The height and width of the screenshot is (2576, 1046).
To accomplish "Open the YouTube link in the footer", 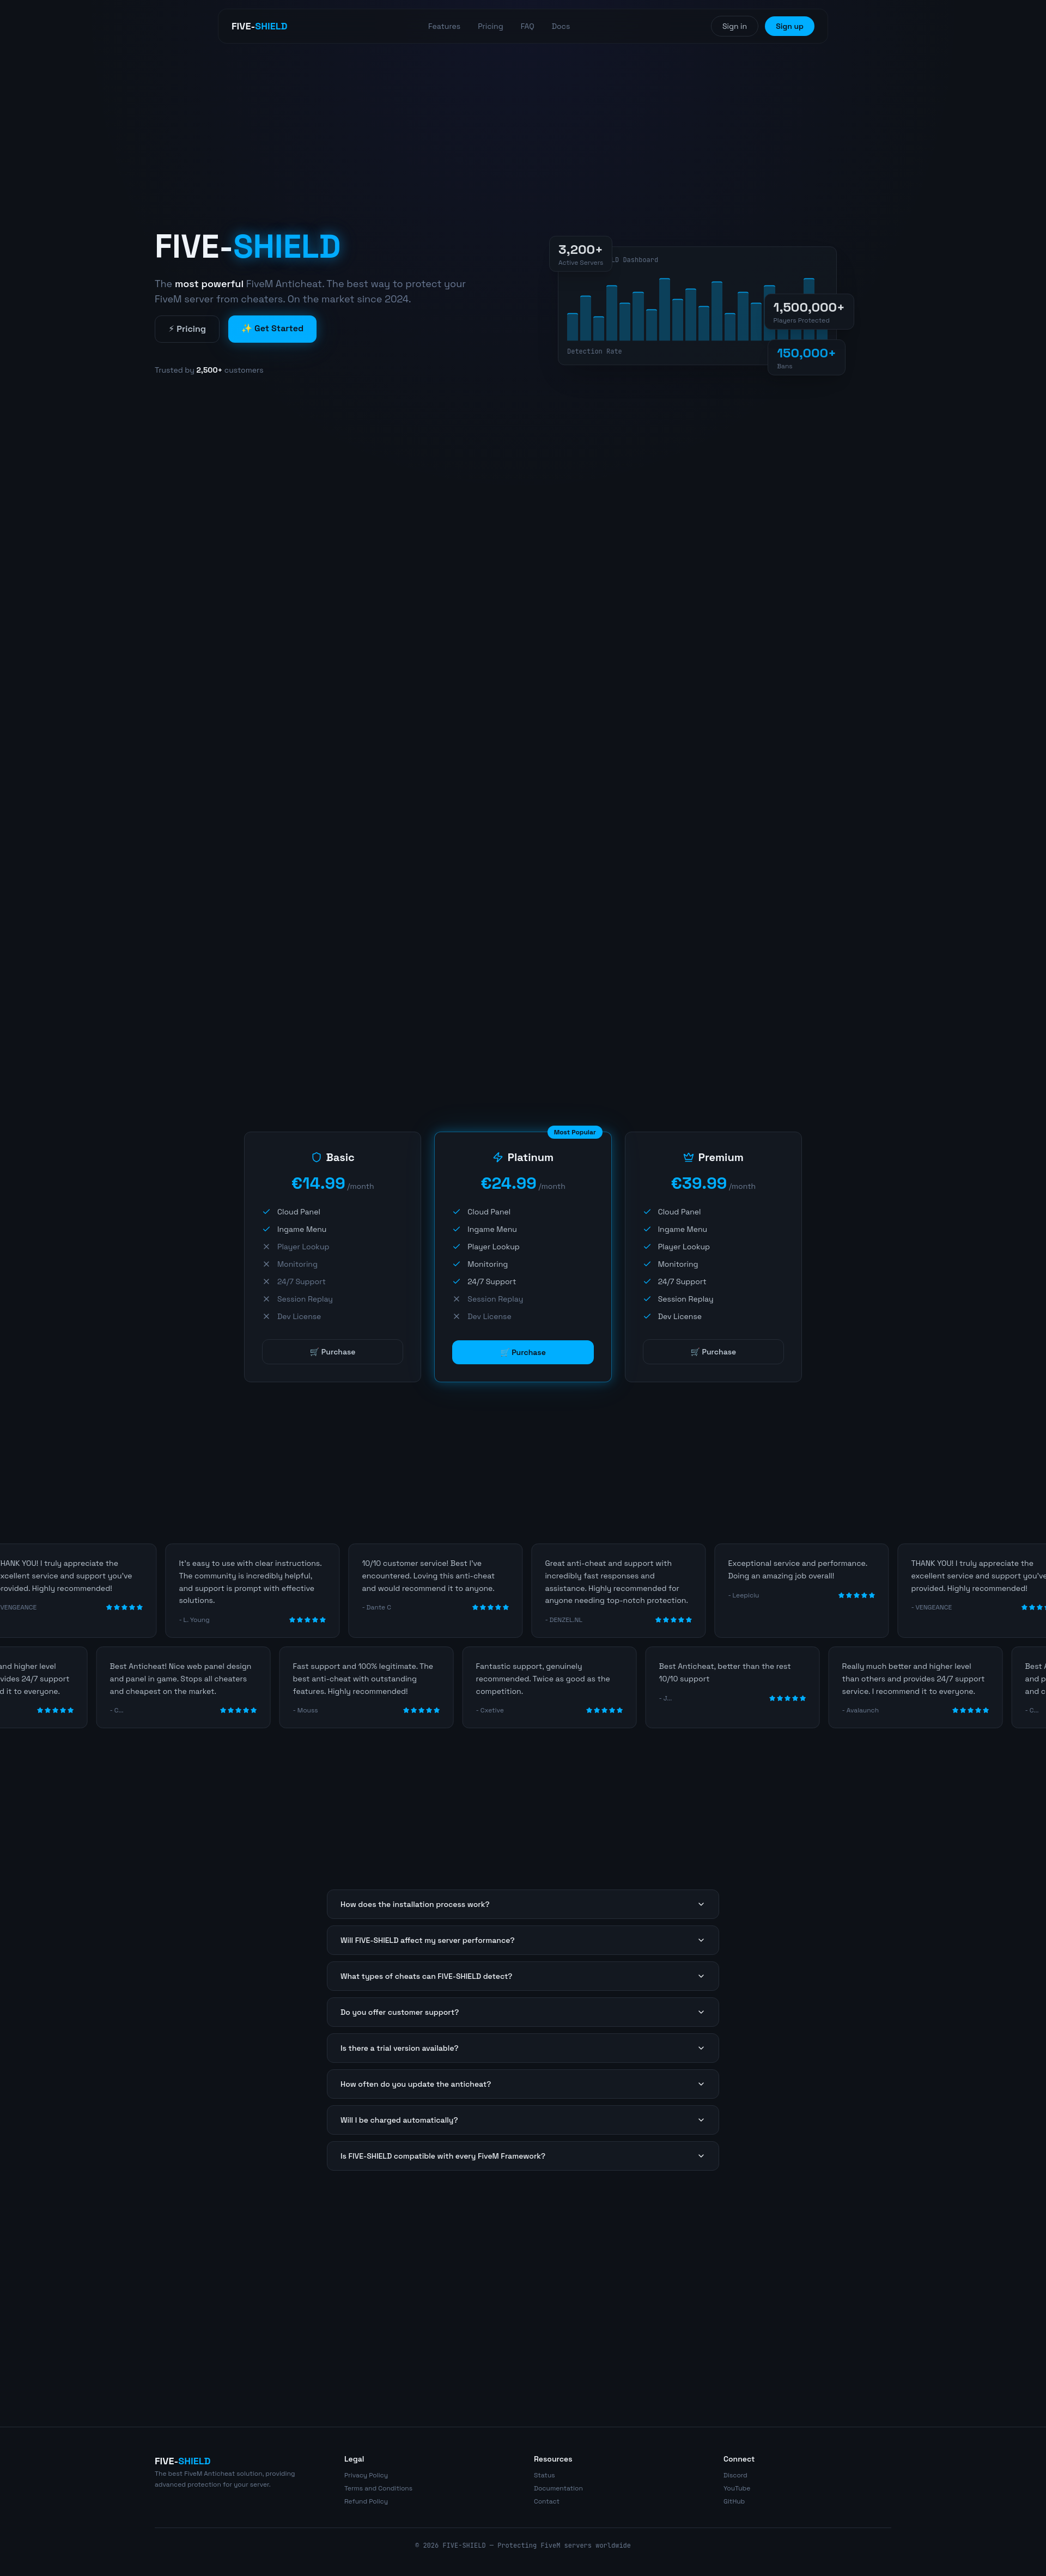I will click(736, 2489).
